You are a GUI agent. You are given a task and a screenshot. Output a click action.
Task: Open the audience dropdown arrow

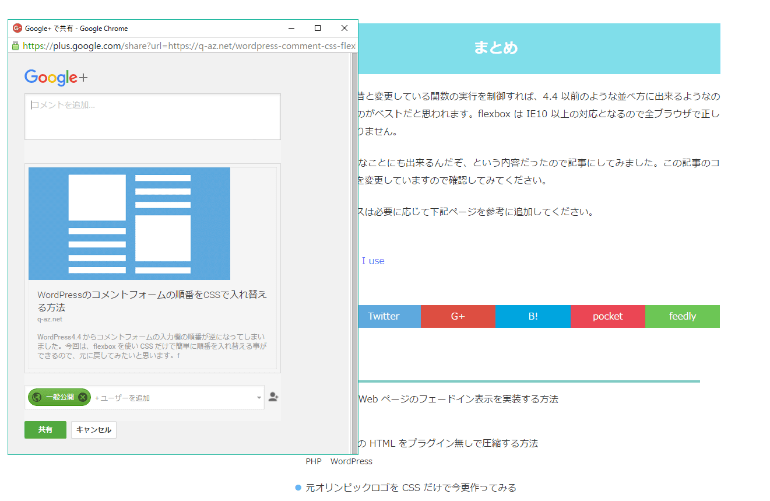(x=259, y=398)
